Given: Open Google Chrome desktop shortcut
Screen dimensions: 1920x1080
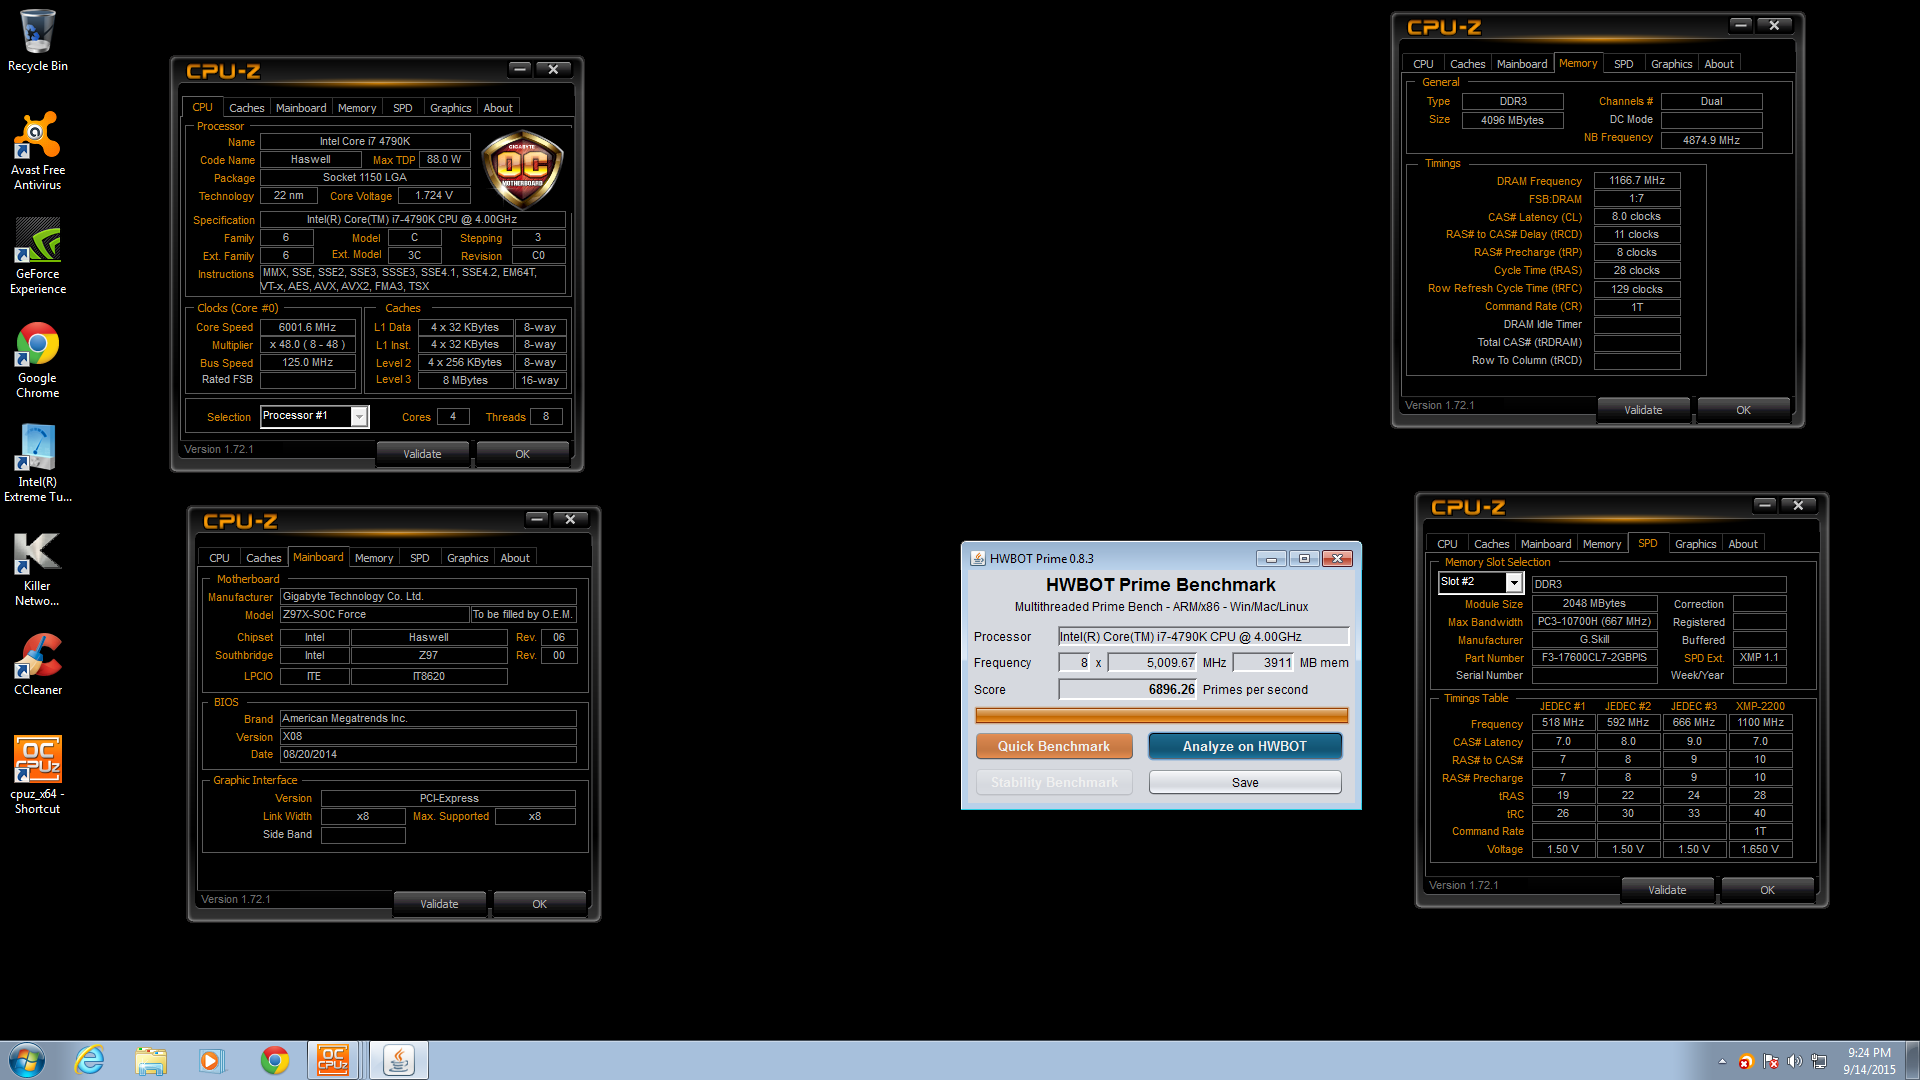Looking at the screenshot, I should pyautogui.click(x=38, y=360).
